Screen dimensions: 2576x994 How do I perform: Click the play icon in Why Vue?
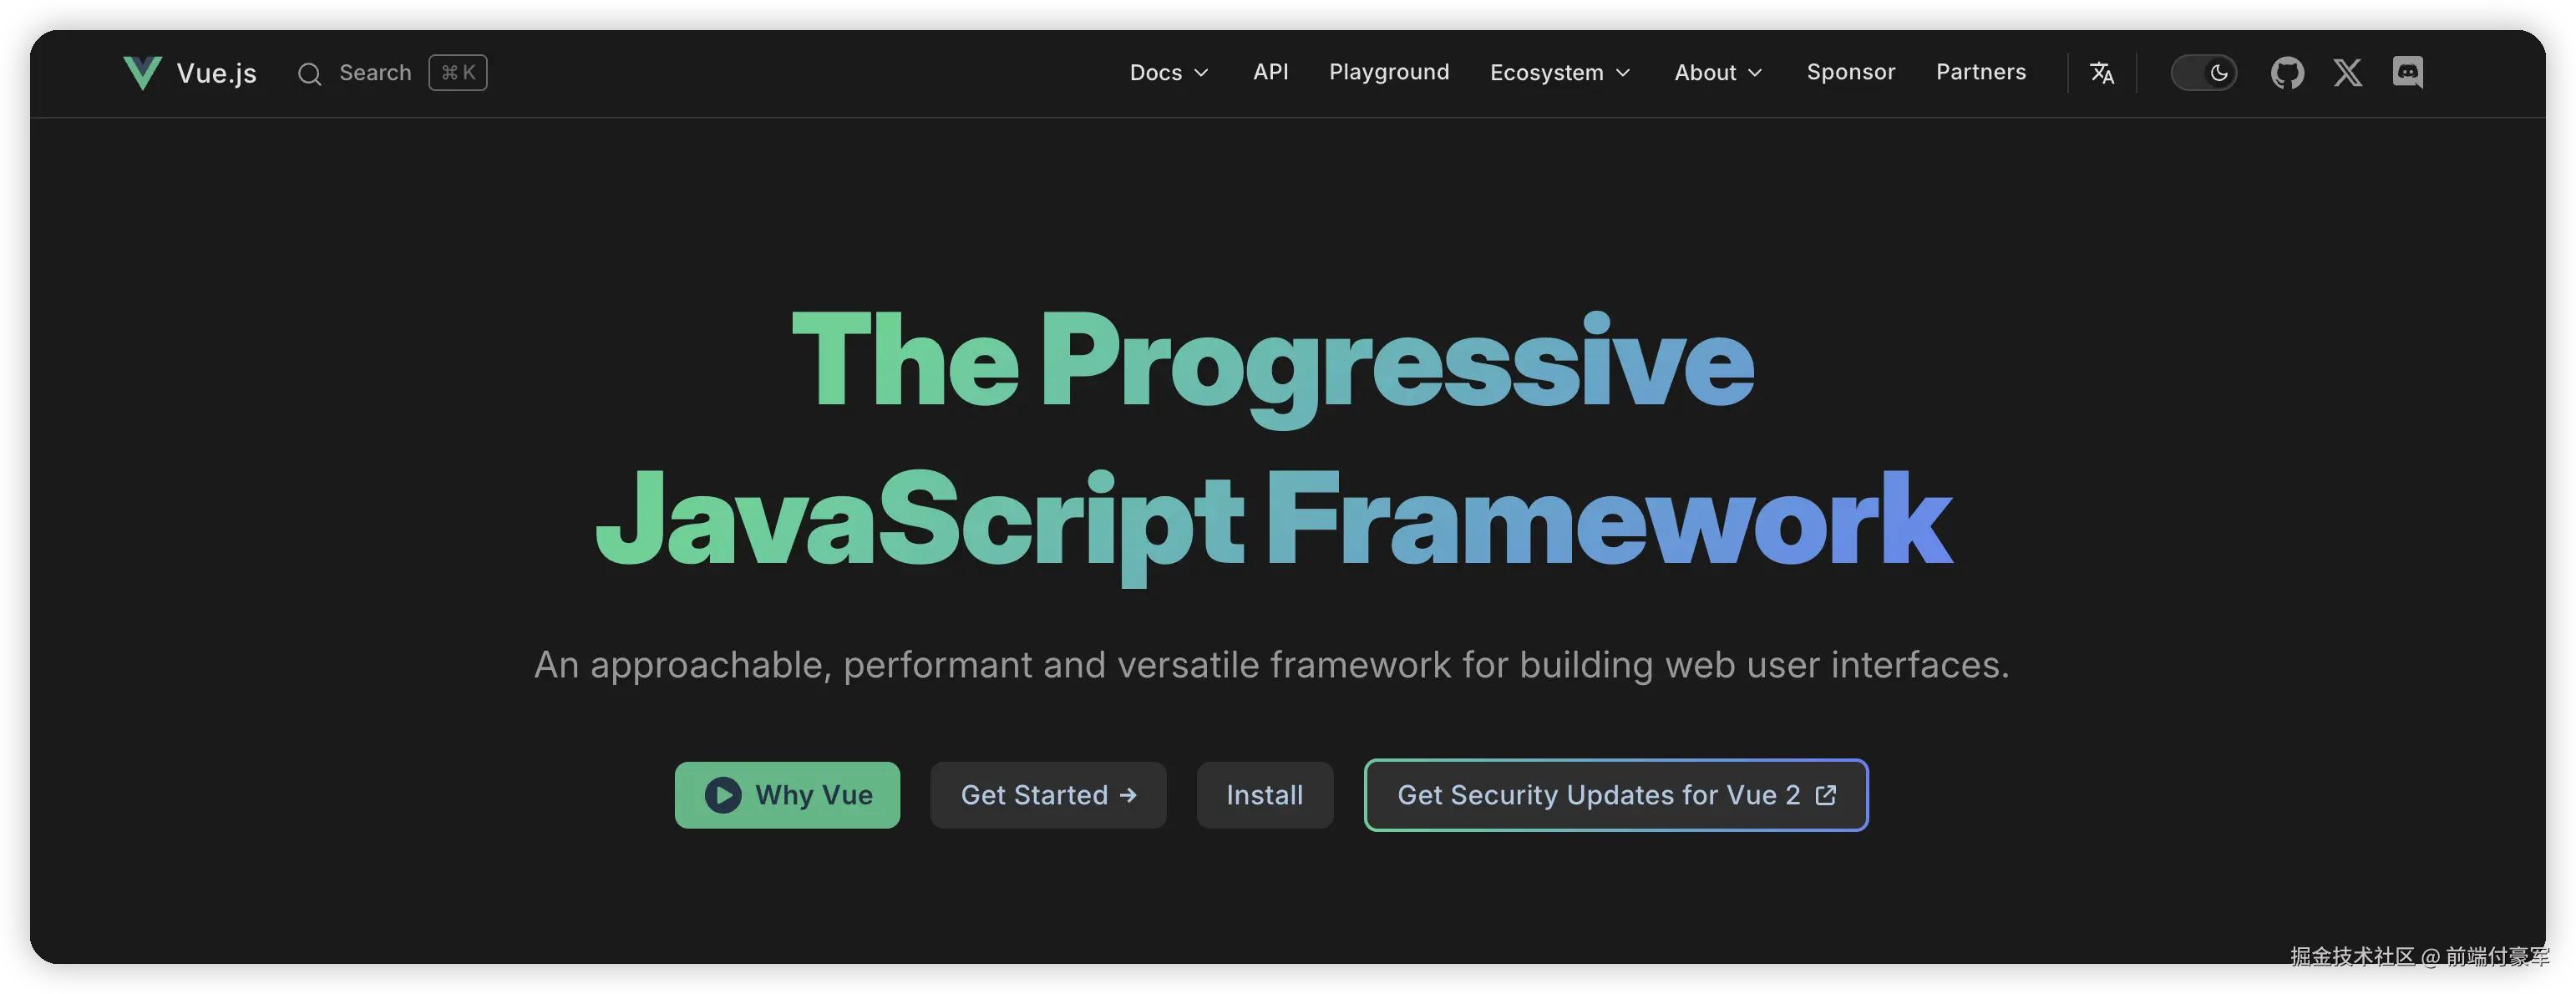723,795
